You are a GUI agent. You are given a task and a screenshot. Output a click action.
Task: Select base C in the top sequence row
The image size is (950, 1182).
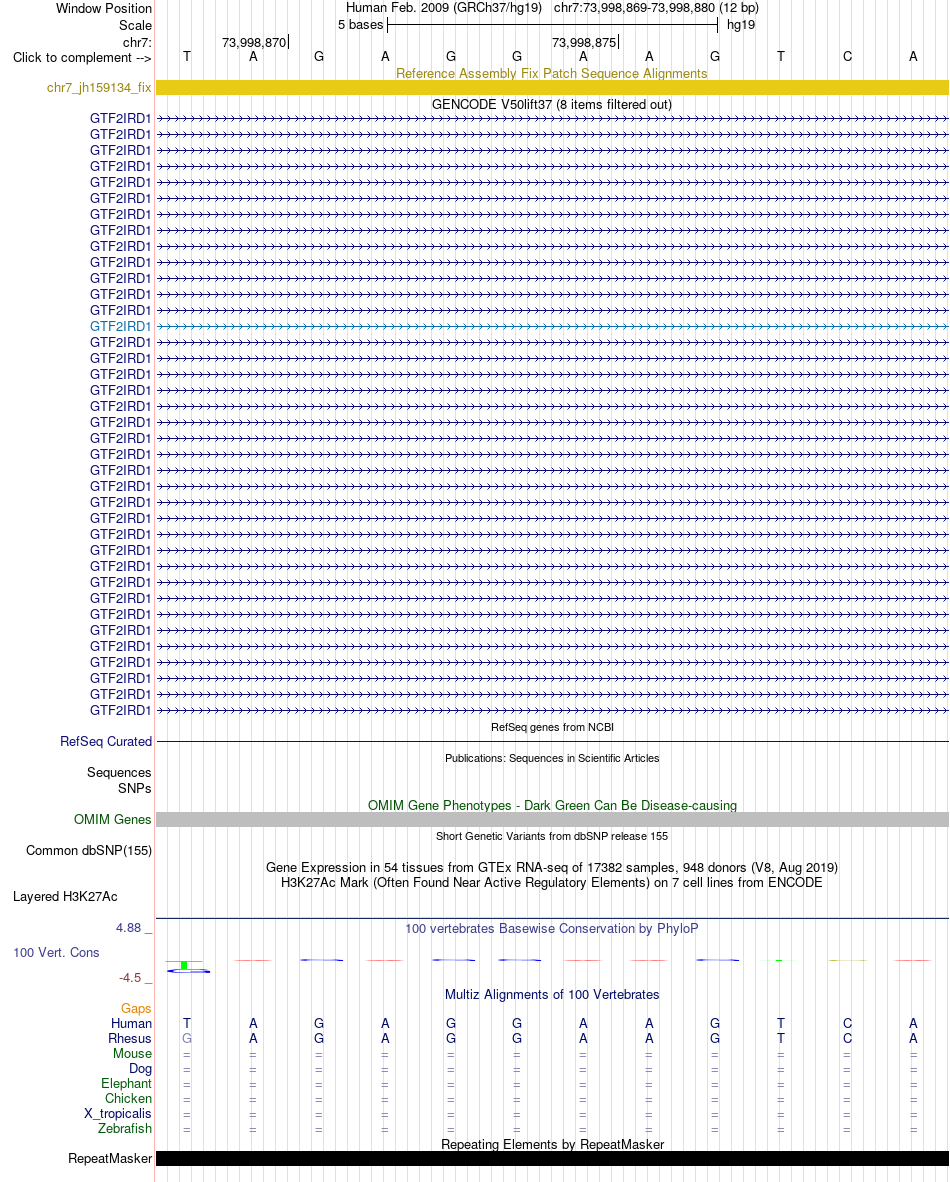(x=847, y=57)
